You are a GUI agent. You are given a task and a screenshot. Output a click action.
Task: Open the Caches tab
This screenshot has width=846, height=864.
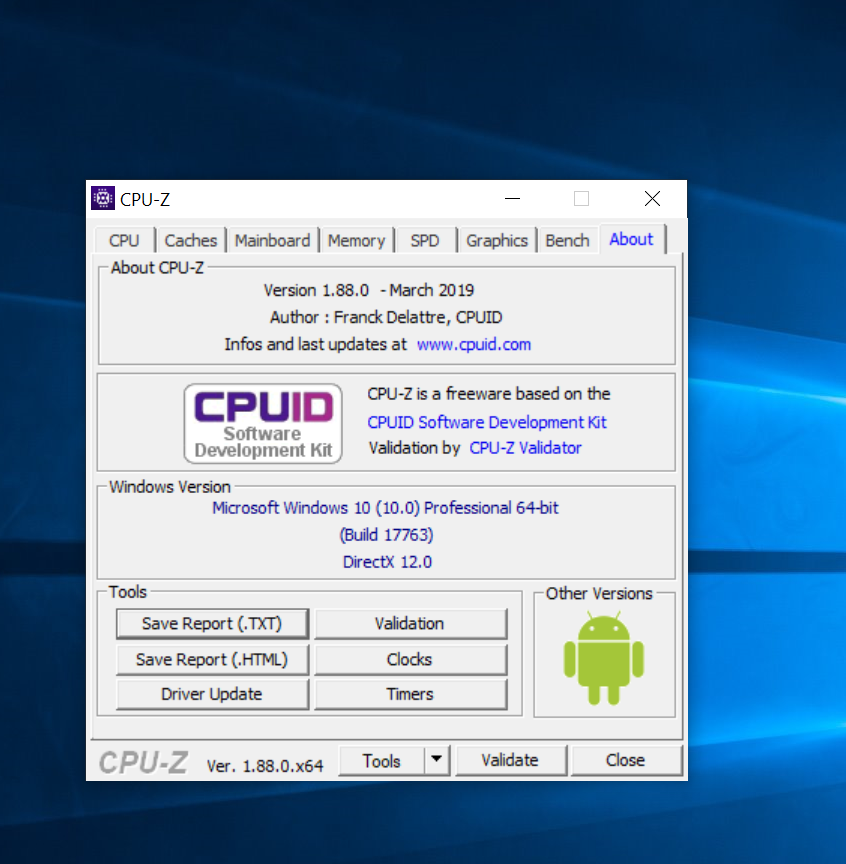191,241
